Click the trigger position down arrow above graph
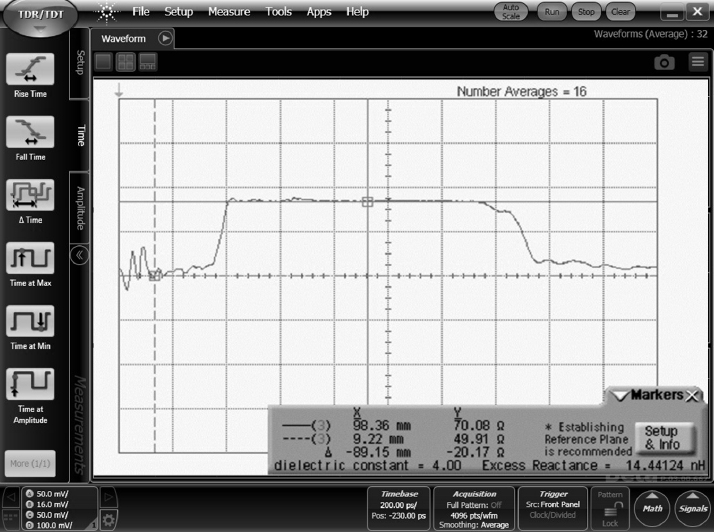The height and width of the screenshot is (532, 717). [119, 90]
